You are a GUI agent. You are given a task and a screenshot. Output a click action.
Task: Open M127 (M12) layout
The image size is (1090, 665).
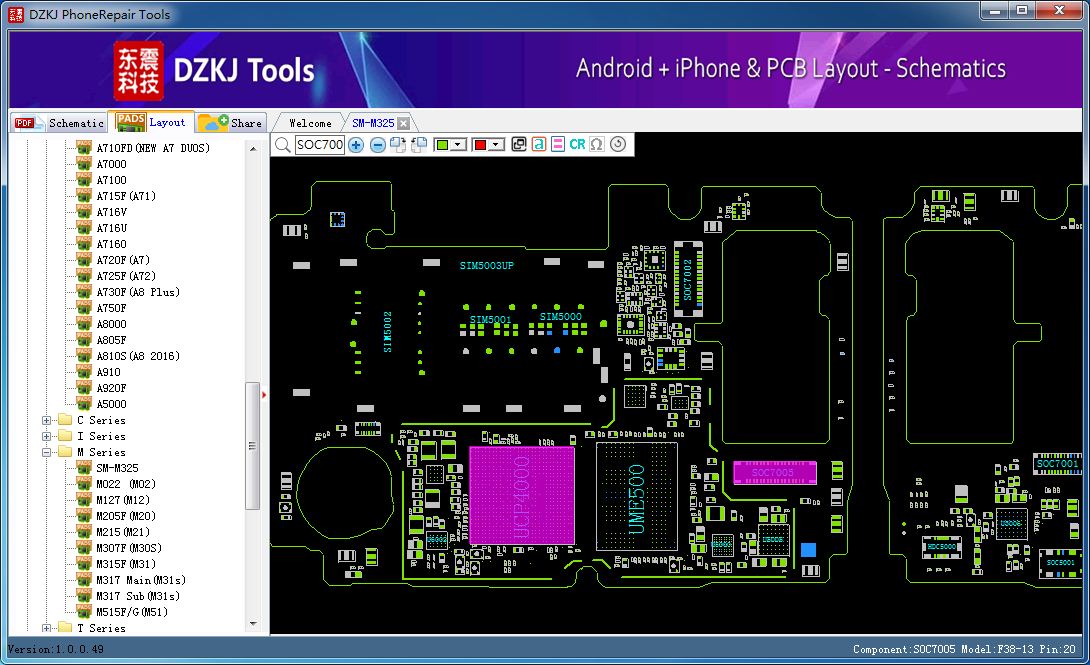[122, 500]
